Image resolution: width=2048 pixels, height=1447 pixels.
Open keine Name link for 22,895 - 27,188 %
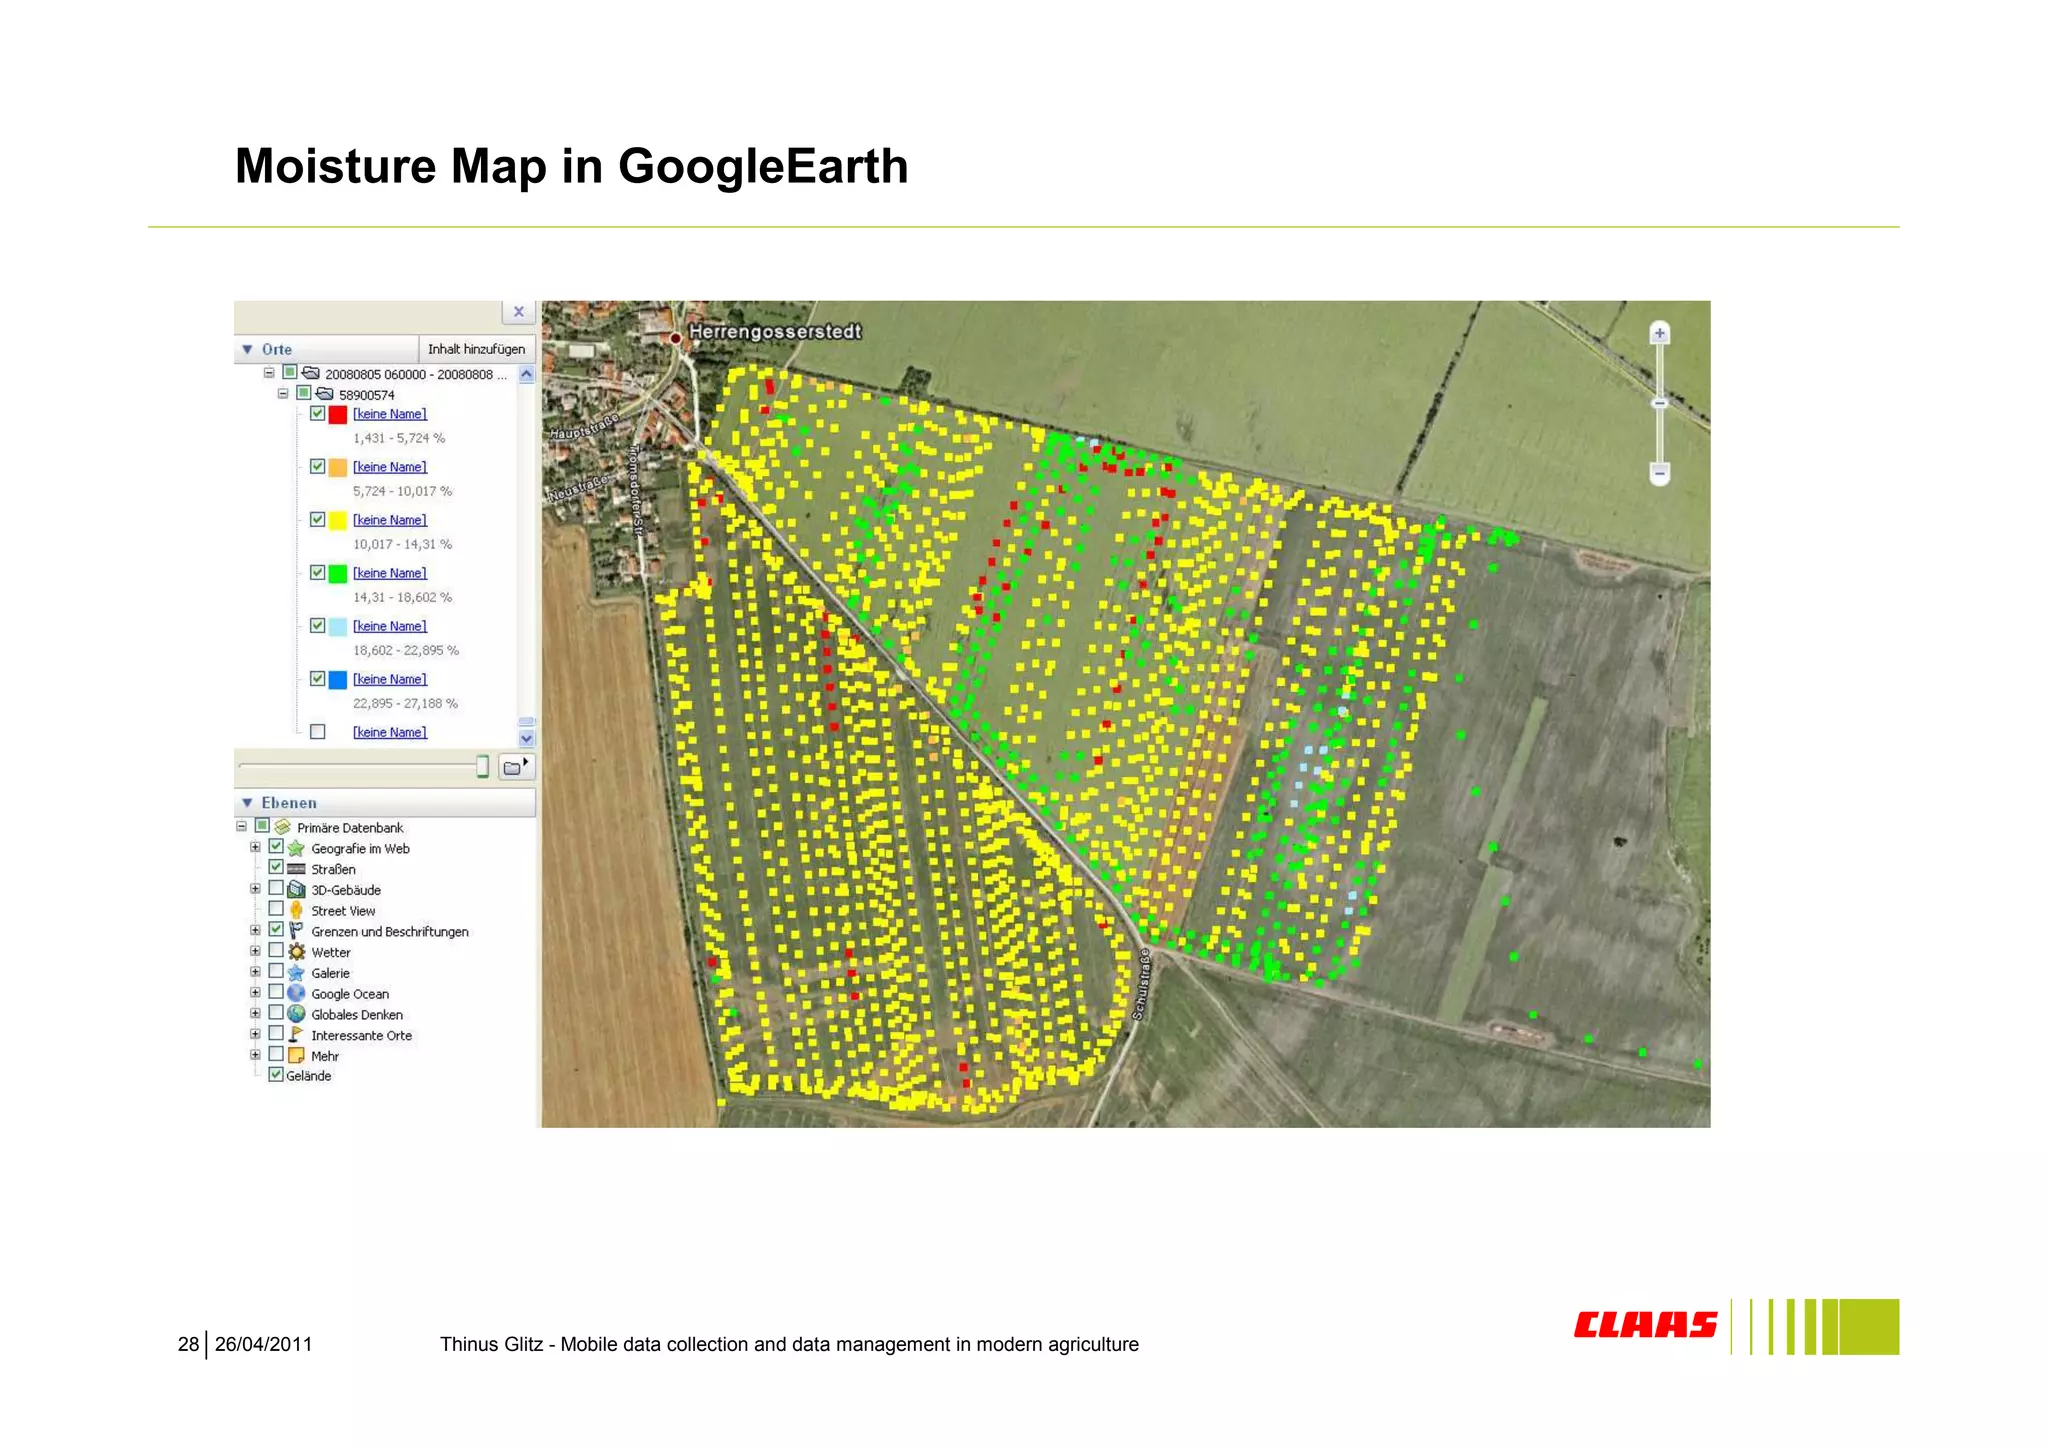[x=390, y=679]
